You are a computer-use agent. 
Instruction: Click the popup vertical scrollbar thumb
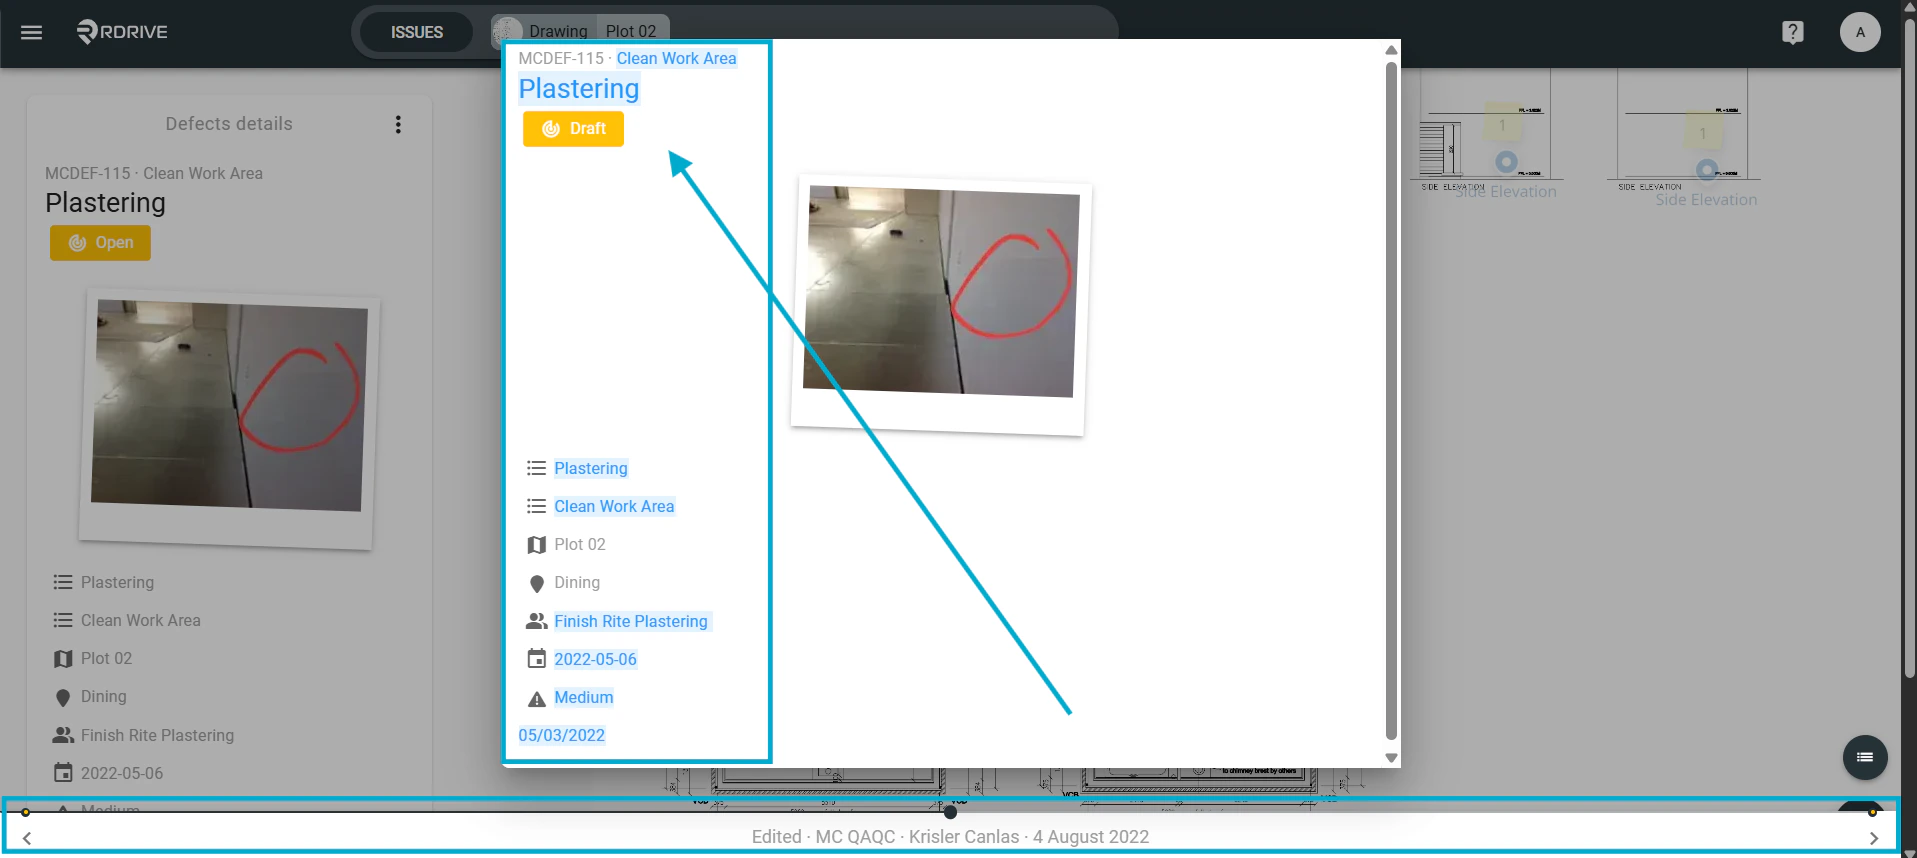(1391, 400)
